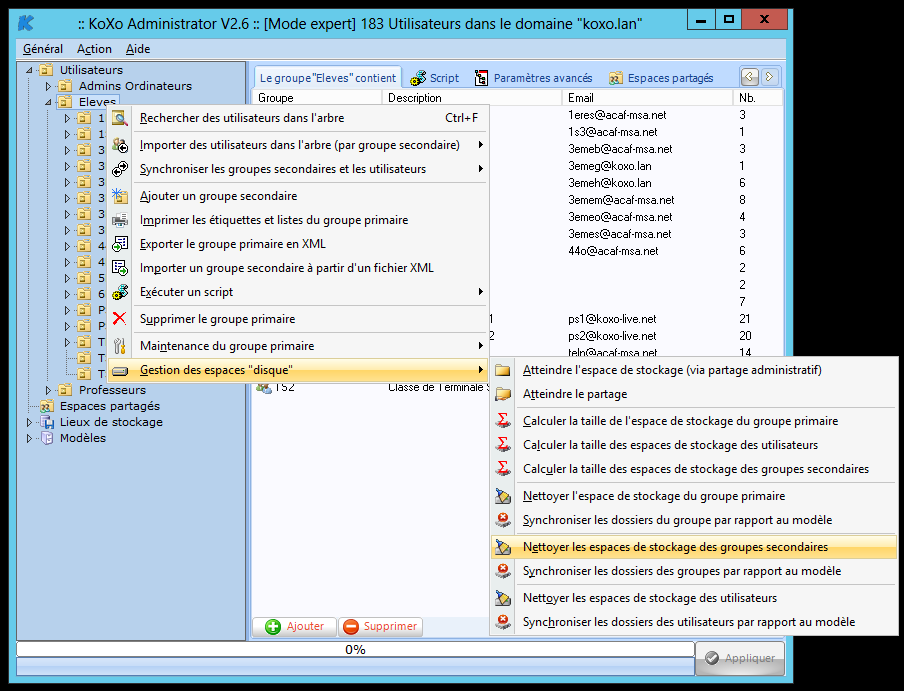Image resolution: width=904 pixels, height=691 pixels.
Task: Sort by the Description column header
Action: 472,98
